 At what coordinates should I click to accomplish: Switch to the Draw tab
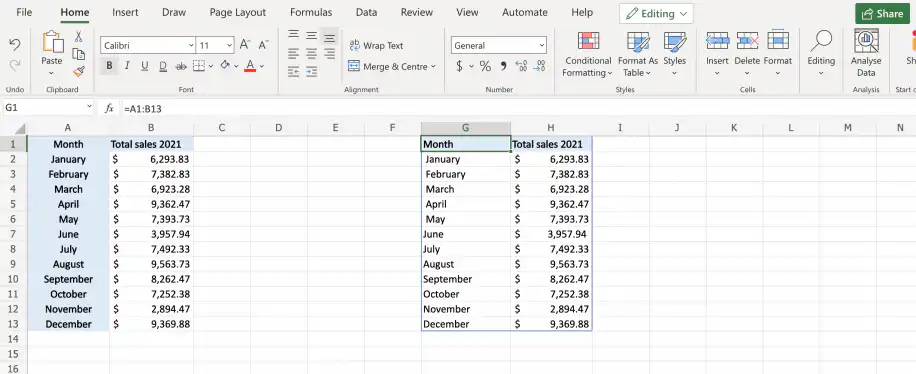(x=174, y=12)
